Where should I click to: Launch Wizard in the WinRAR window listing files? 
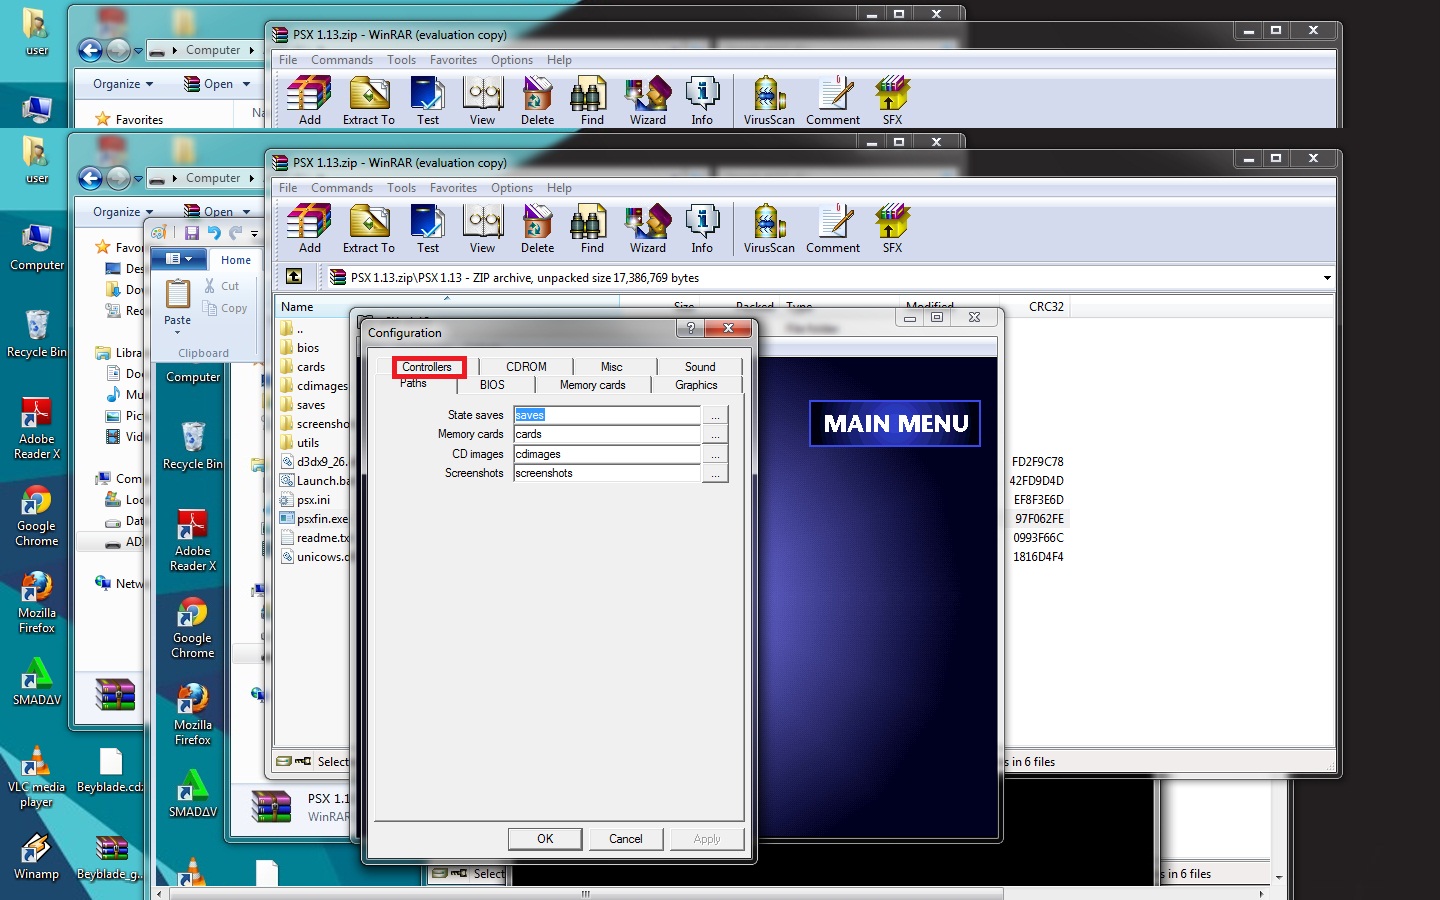pos(648,228)
